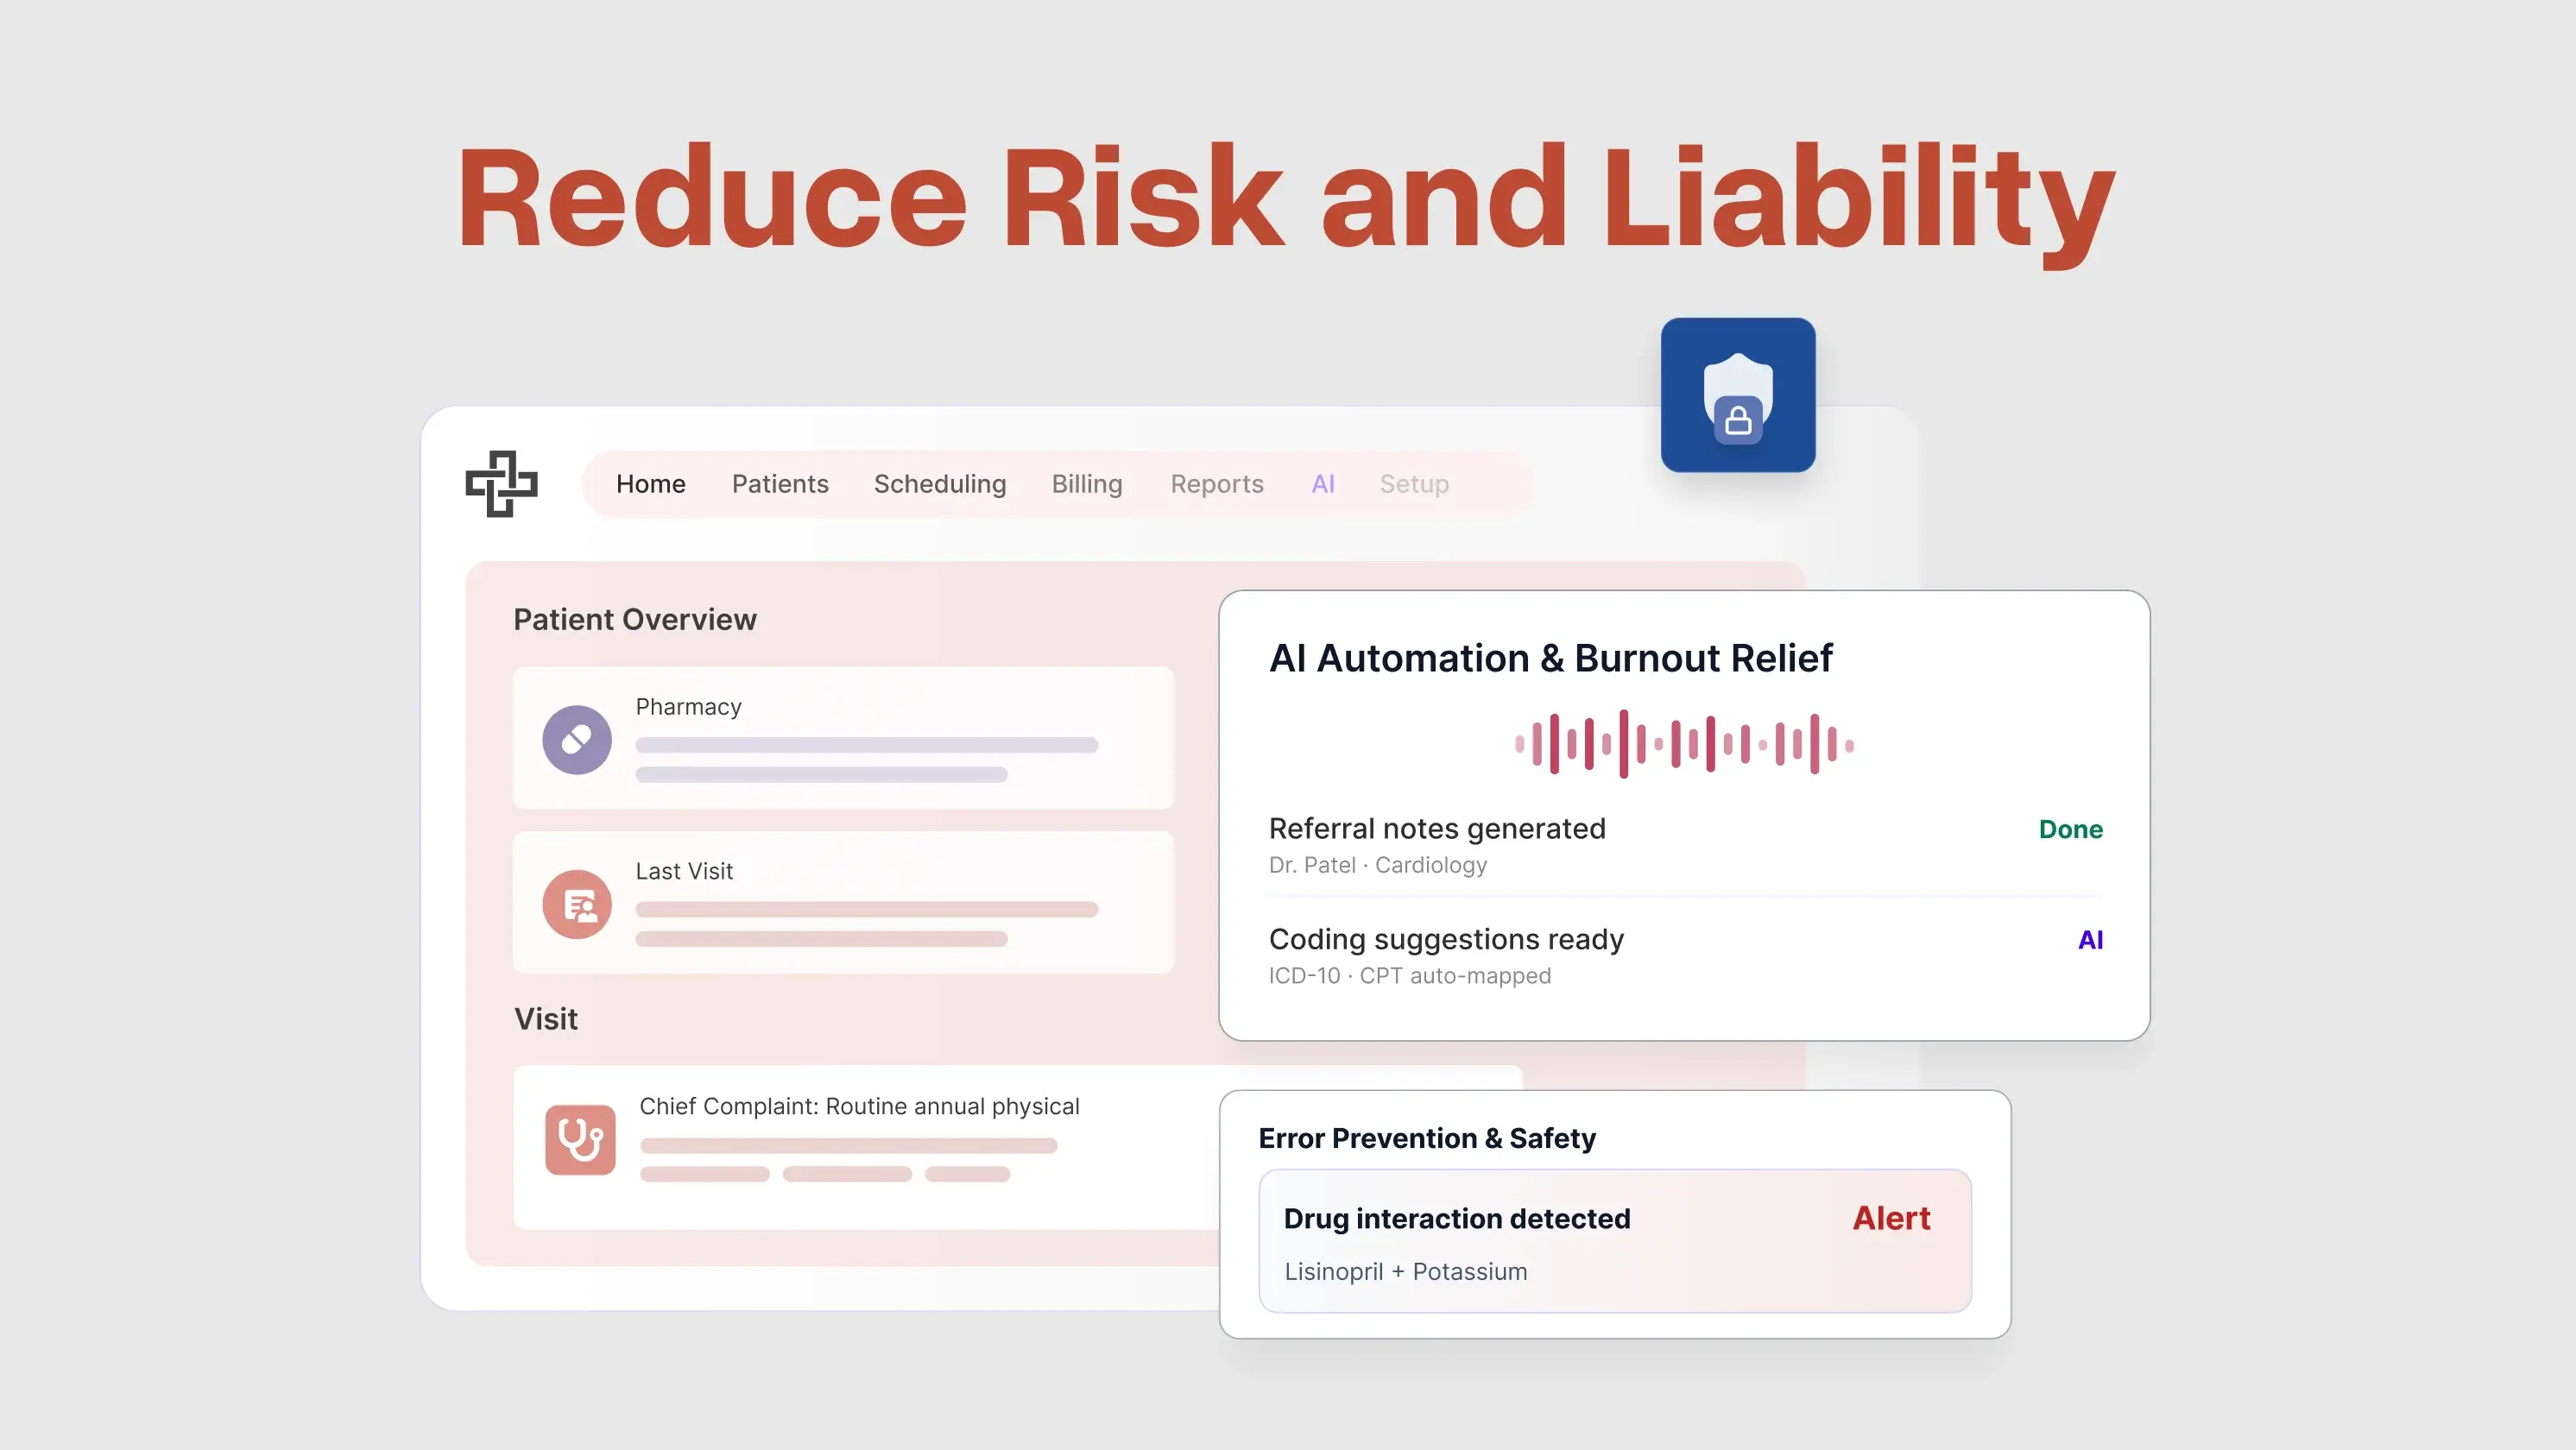Select the Done status indicator for referral notes
The image size is (2576, 1450).
[x=2070, y=828]
